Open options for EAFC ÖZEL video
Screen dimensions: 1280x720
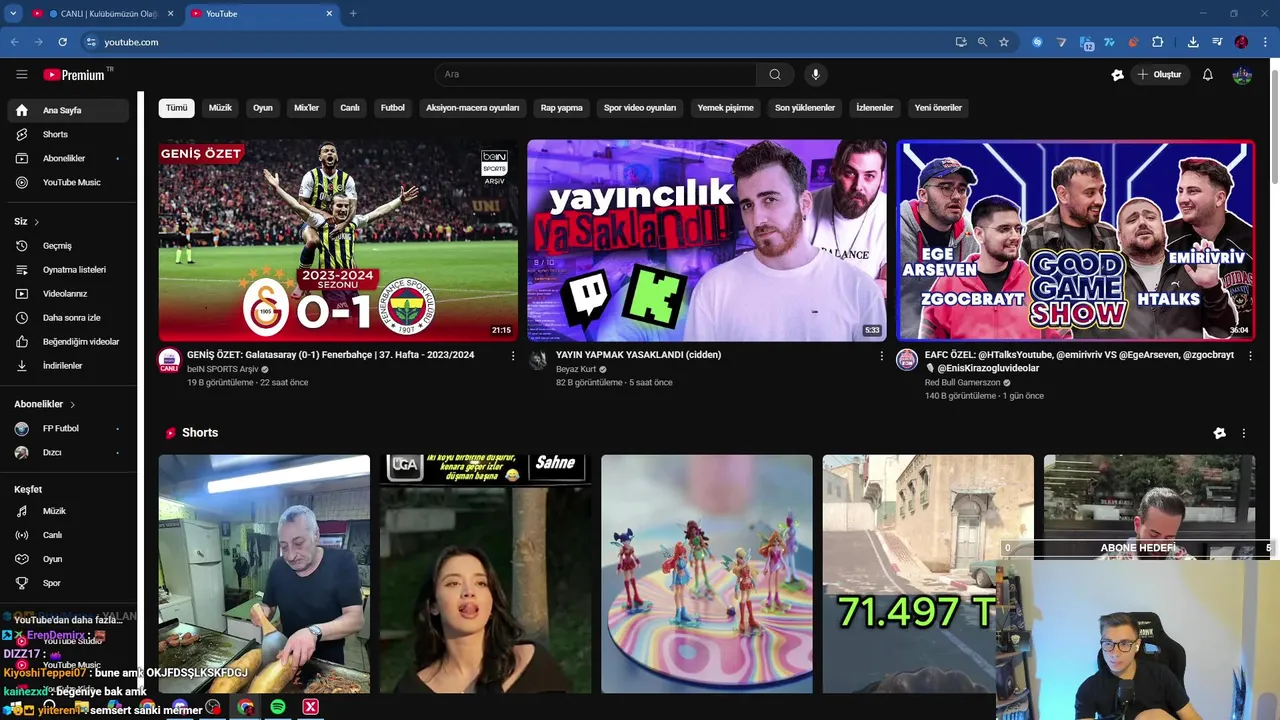click(x=1250, y=356)
